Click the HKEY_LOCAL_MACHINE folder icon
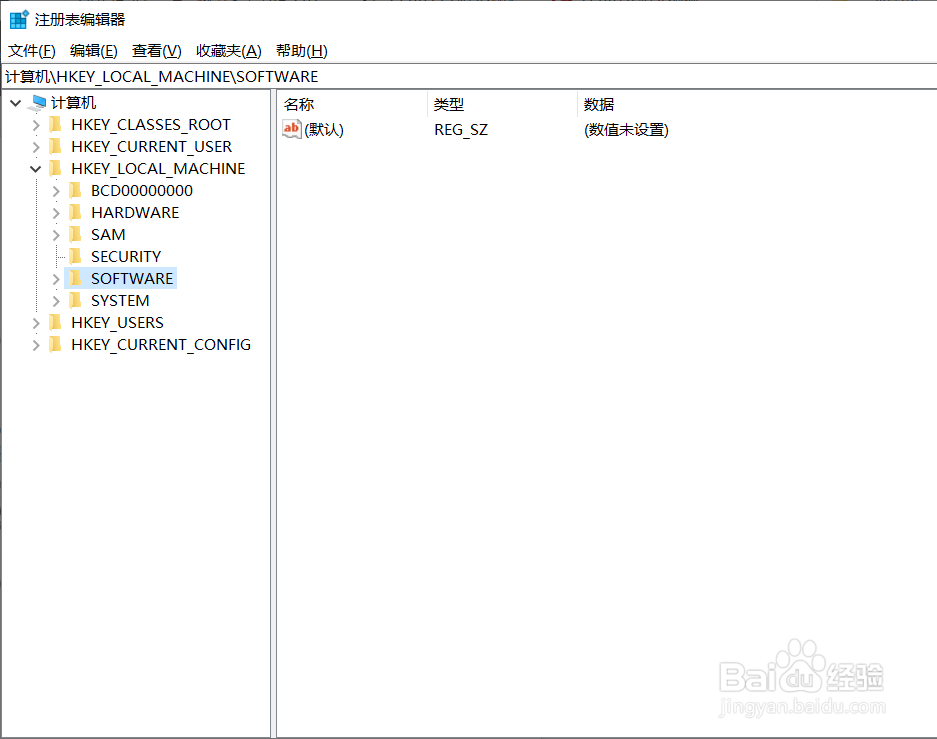 point(55,168)
